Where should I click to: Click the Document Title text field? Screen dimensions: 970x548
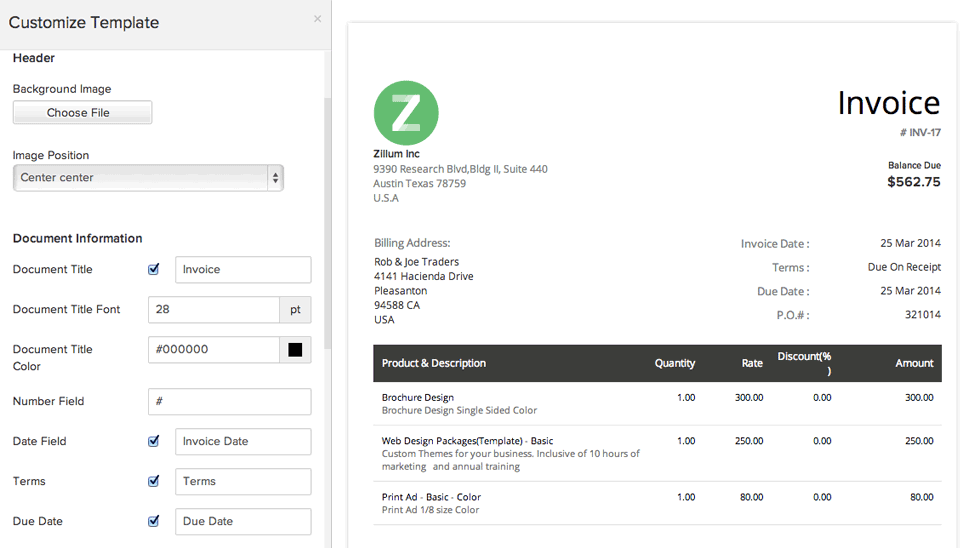[x=242, y=270]
